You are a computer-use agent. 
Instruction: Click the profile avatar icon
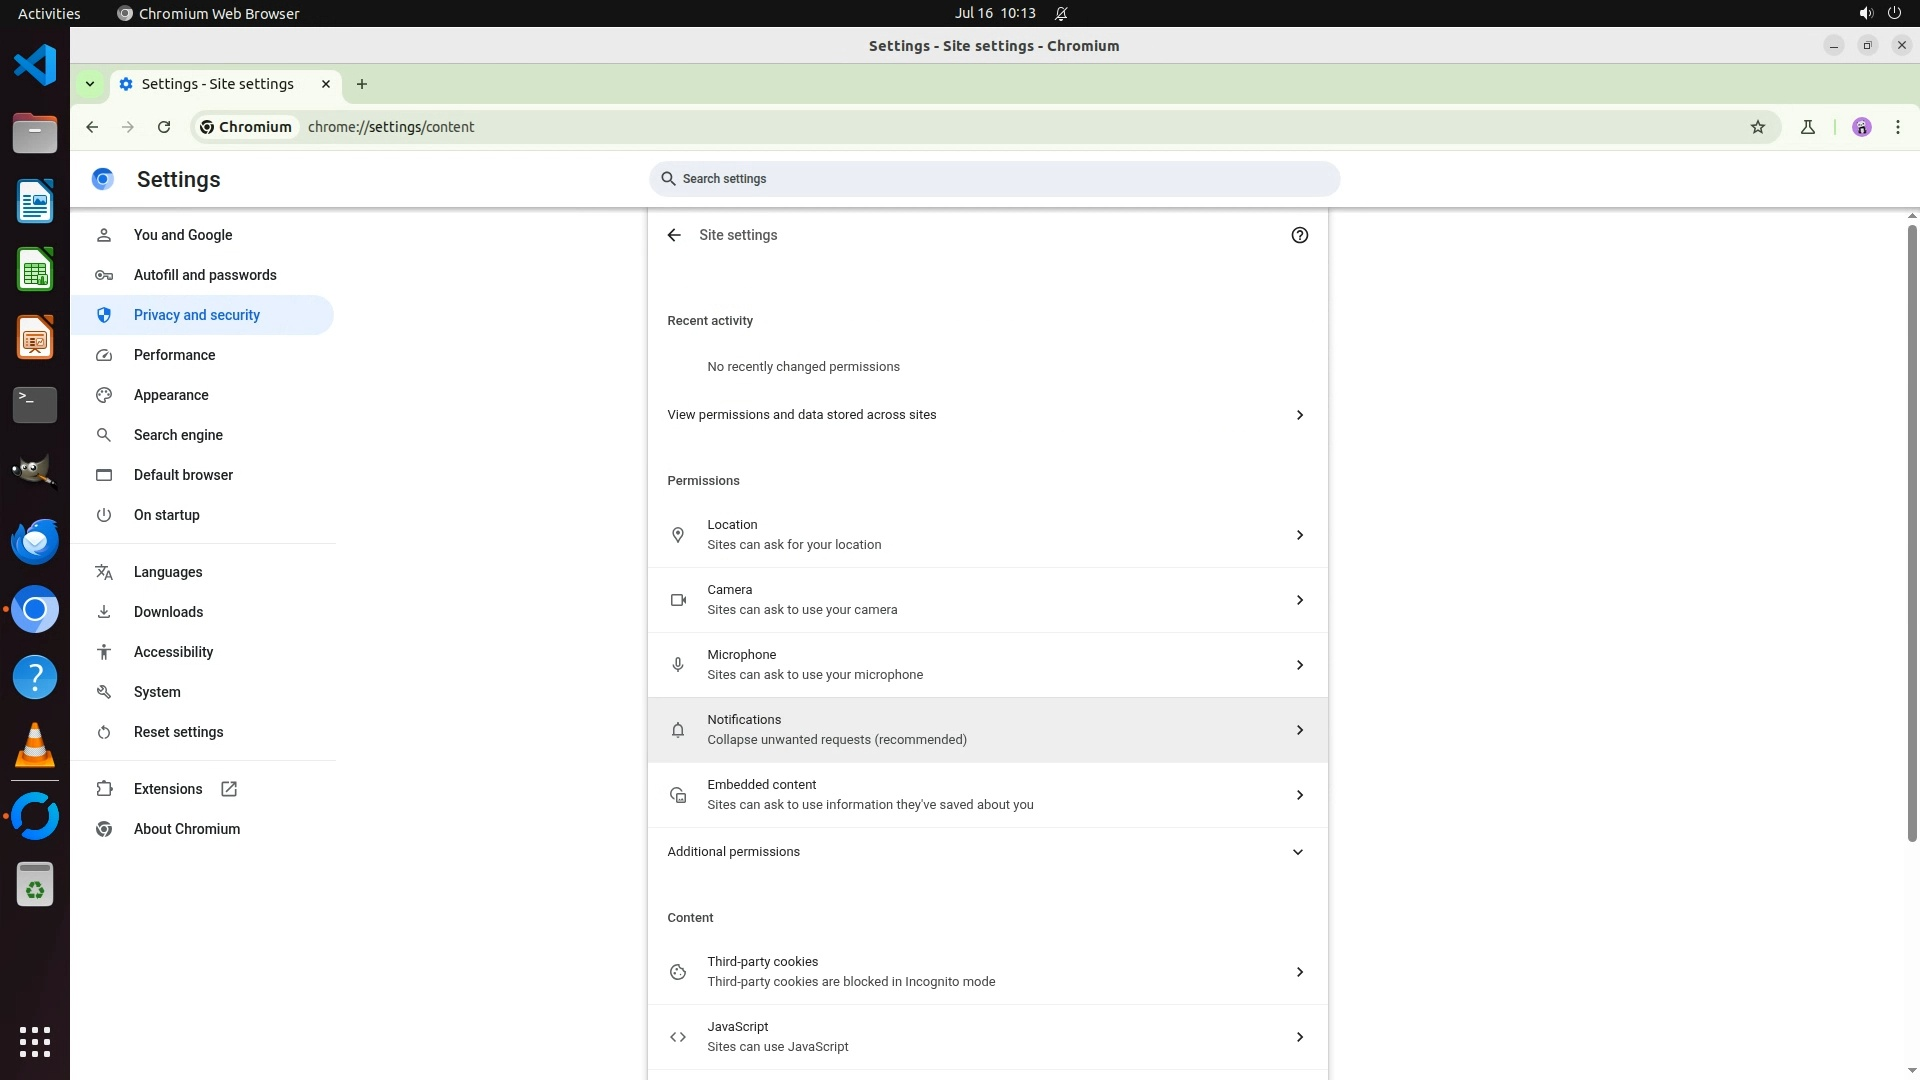[x=1861, y=127]
